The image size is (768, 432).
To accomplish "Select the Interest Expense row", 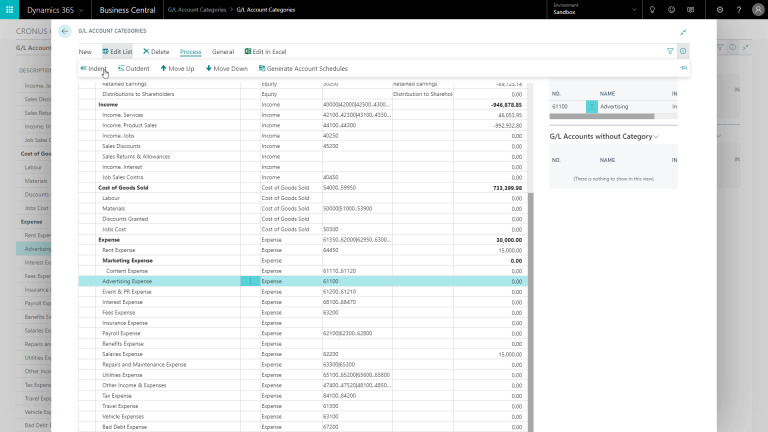I will [303, 302].
